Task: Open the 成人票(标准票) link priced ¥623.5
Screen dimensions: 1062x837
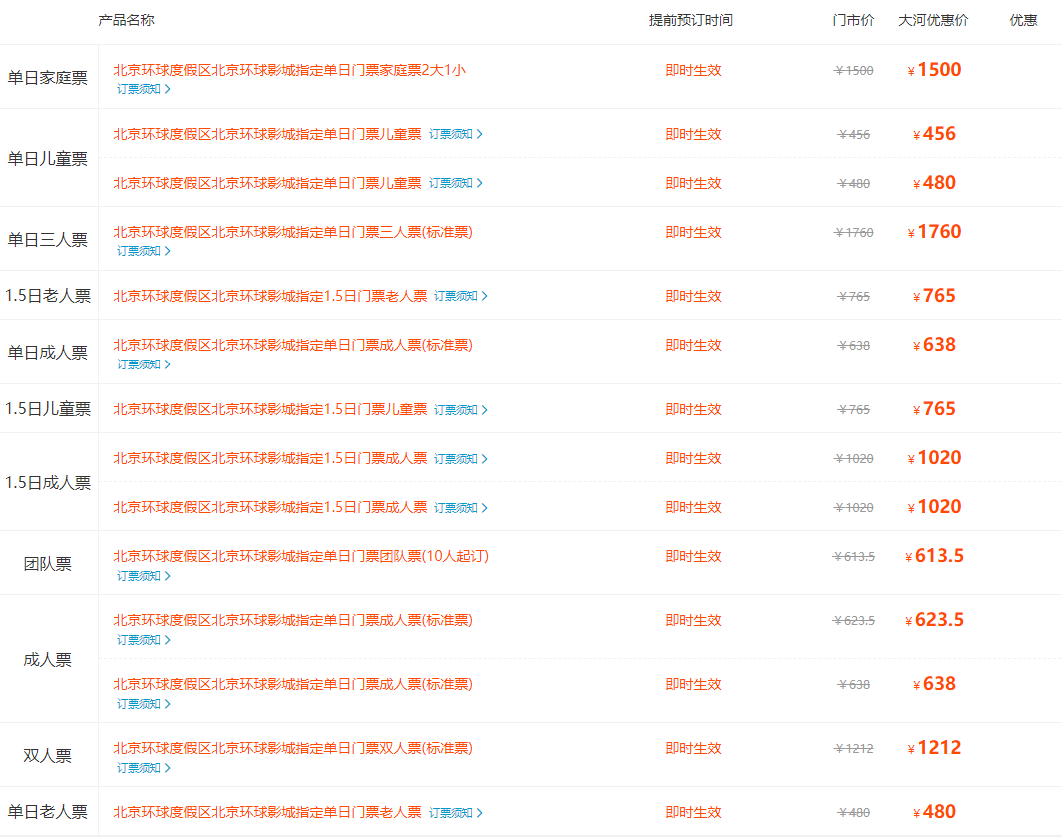Action: tap(293, 620)
